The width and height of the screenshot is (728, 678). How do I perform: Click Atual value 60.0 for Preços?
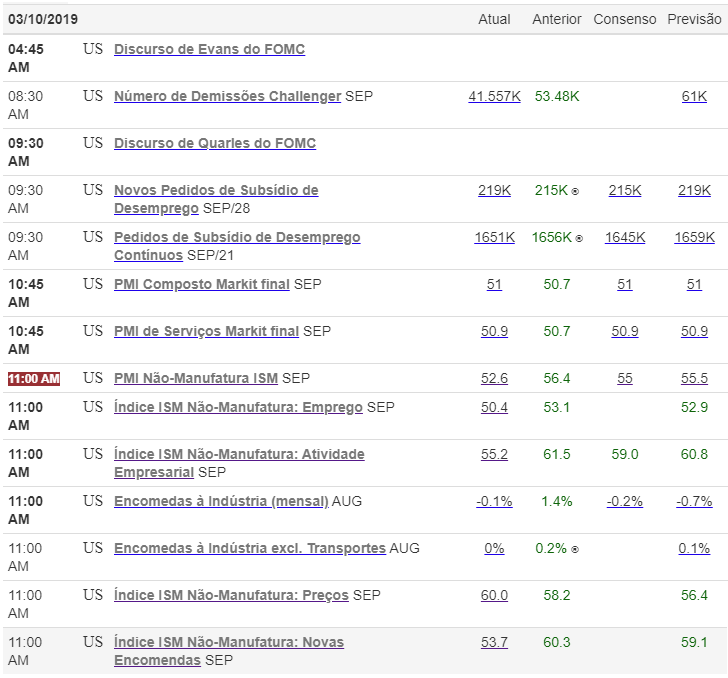494,595
